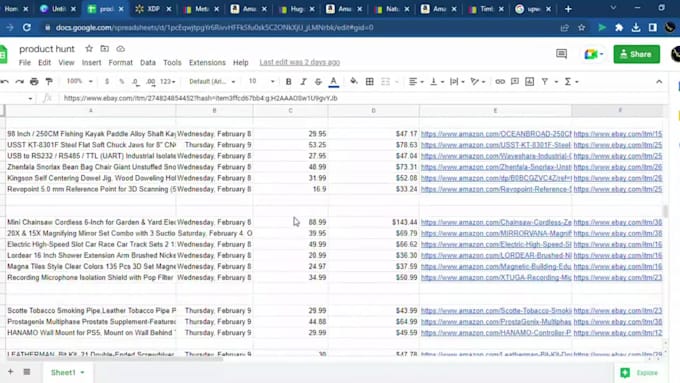Open text wrapping dropdown
The height and width of the screenshot is (383, 680).
[x=457, y=82]
